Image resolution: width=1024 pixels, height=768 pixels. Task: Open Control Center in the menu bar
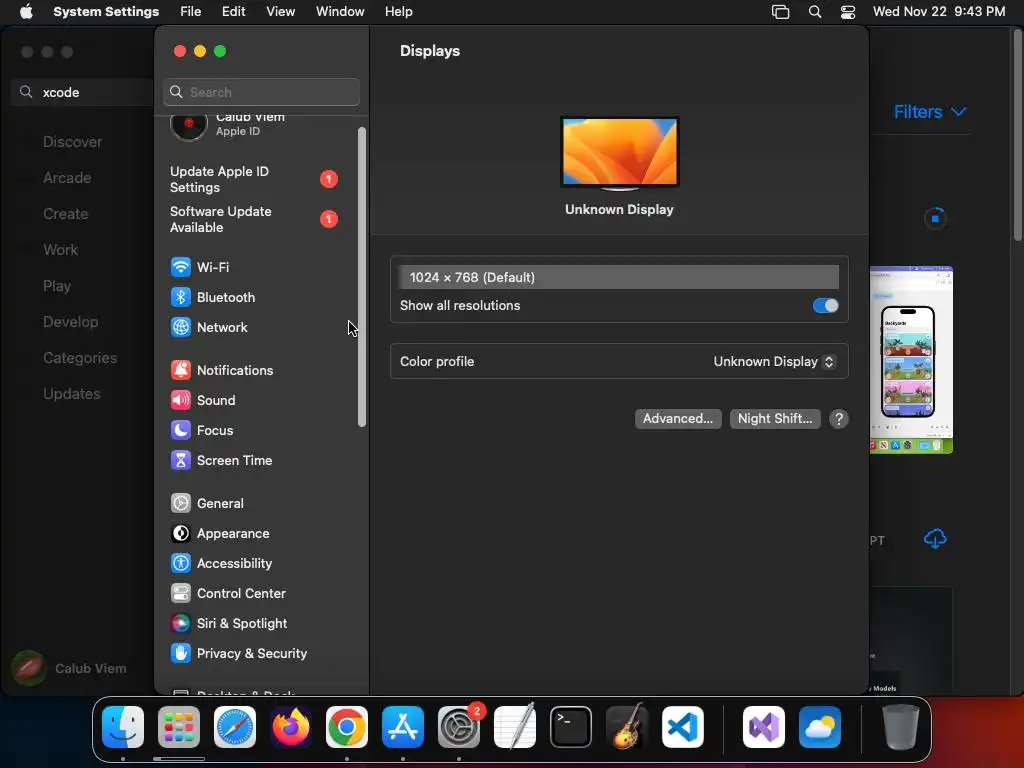848,12
